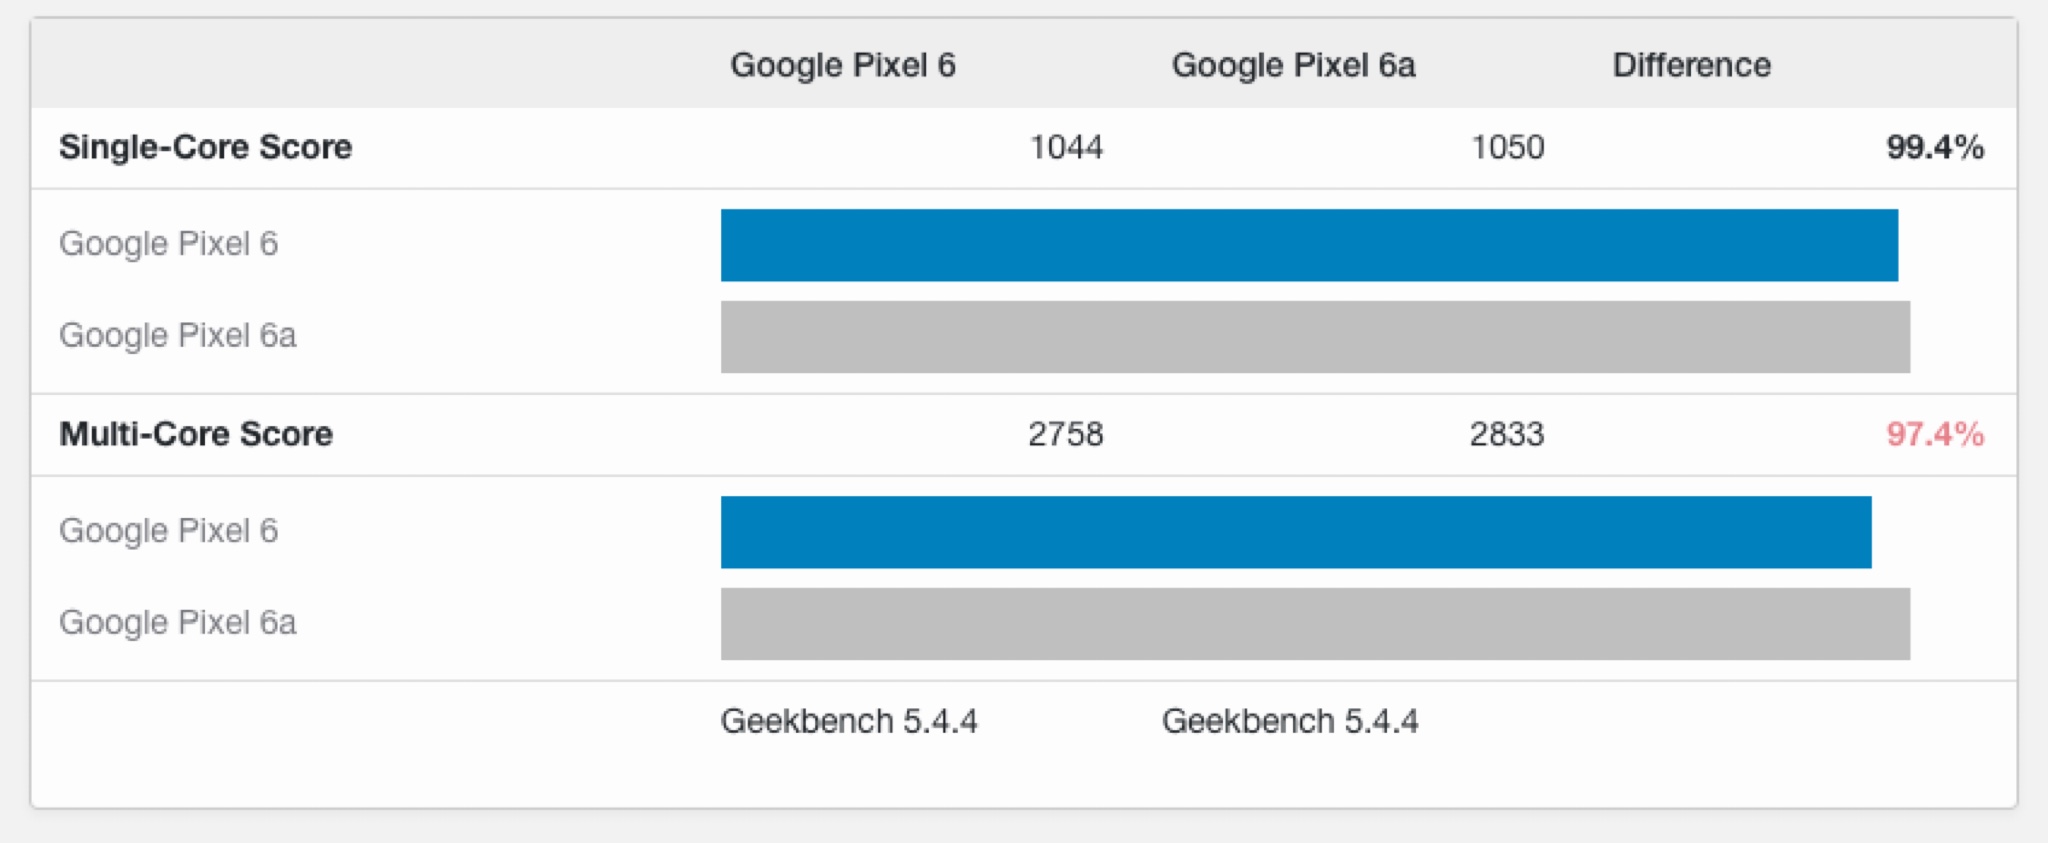Click the blue multi-core Pixel 6 bar

1296,532
